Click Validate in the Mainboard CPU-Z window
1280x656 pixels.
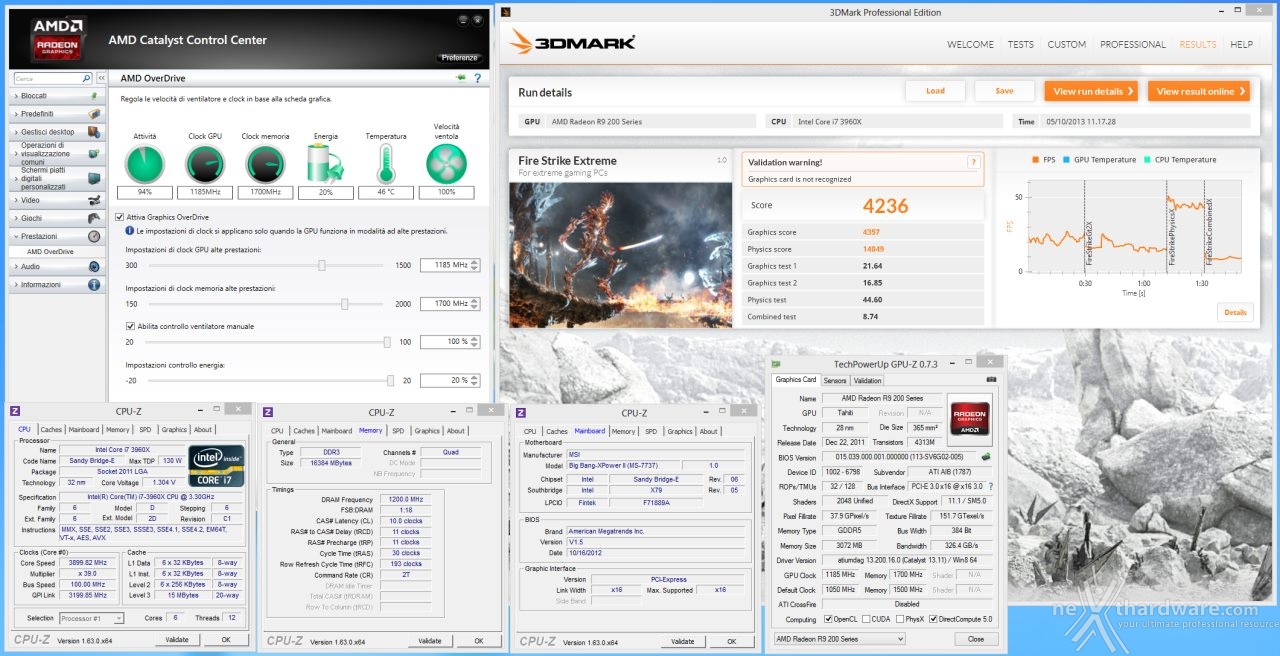tap(683, 641)
